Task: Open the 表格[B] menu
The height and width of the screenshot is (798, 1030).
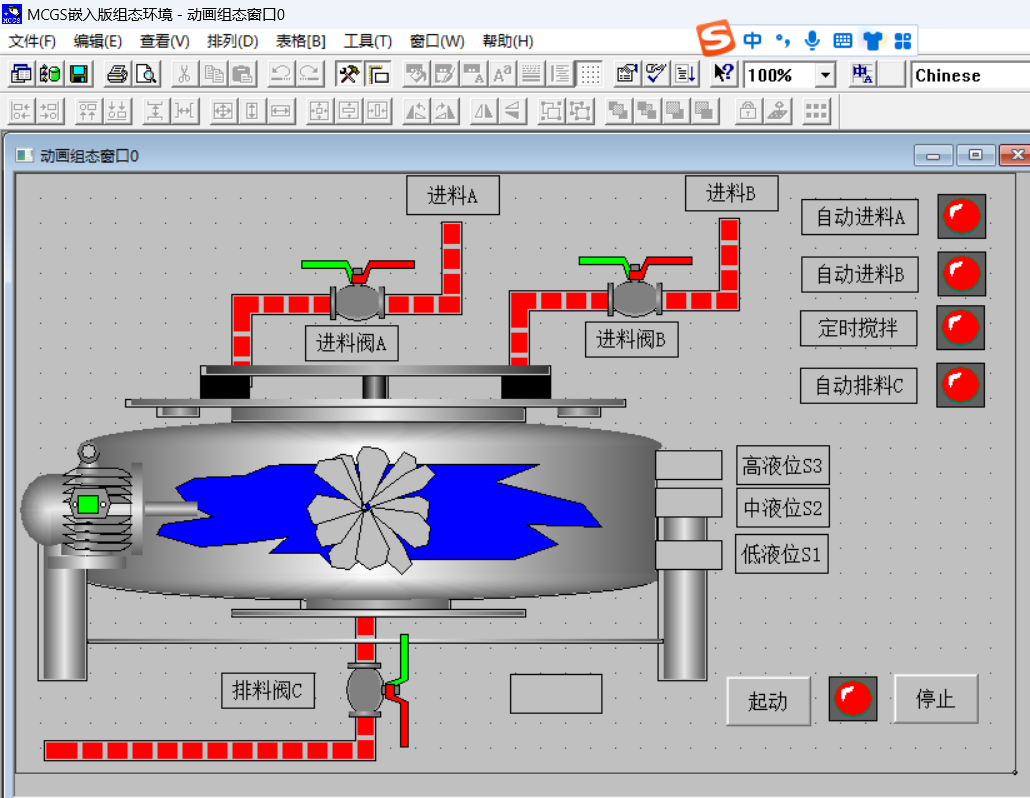Action: point(300,41)
